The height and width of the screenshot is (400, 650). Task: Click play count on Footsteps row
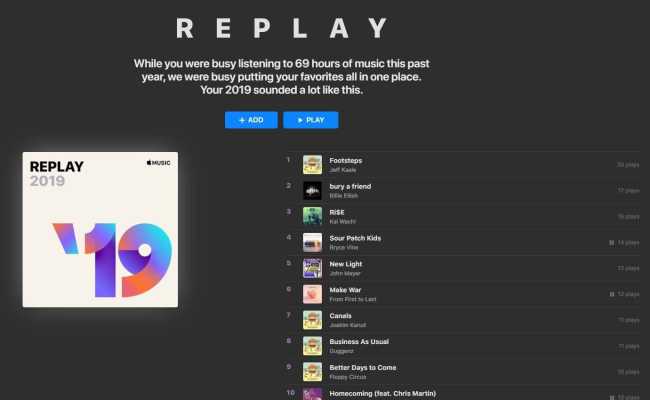pos(628,165)
